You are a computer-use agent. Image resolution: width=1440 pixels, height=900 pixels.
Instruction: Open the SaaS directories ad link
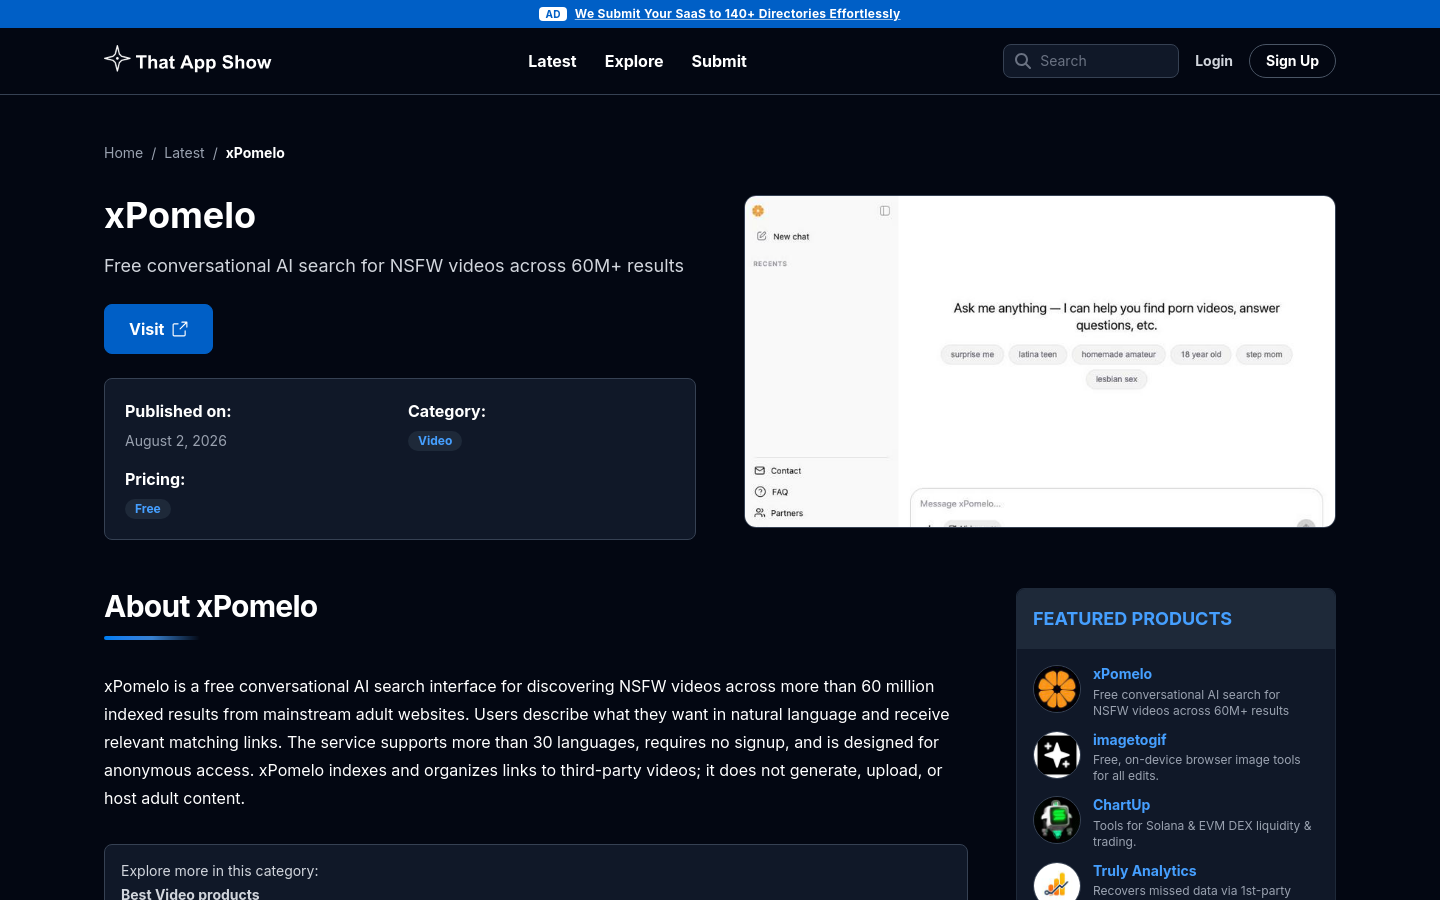coord(737,14)
